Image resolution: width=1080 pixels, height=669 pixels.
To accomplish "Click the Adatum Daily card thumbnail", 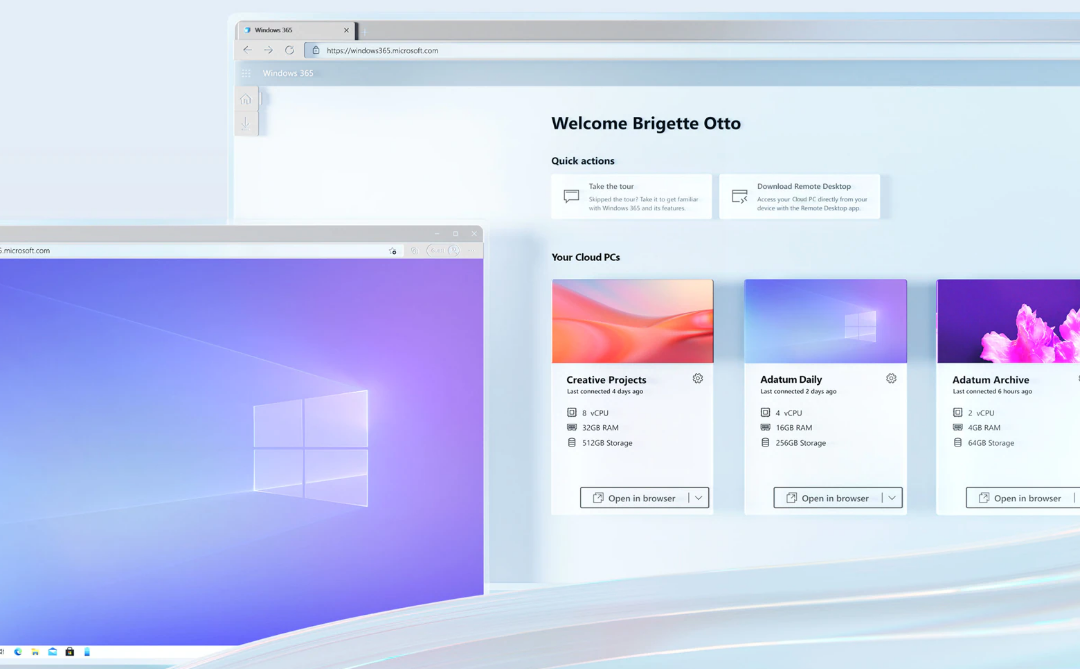I will [x=825, y=321].
